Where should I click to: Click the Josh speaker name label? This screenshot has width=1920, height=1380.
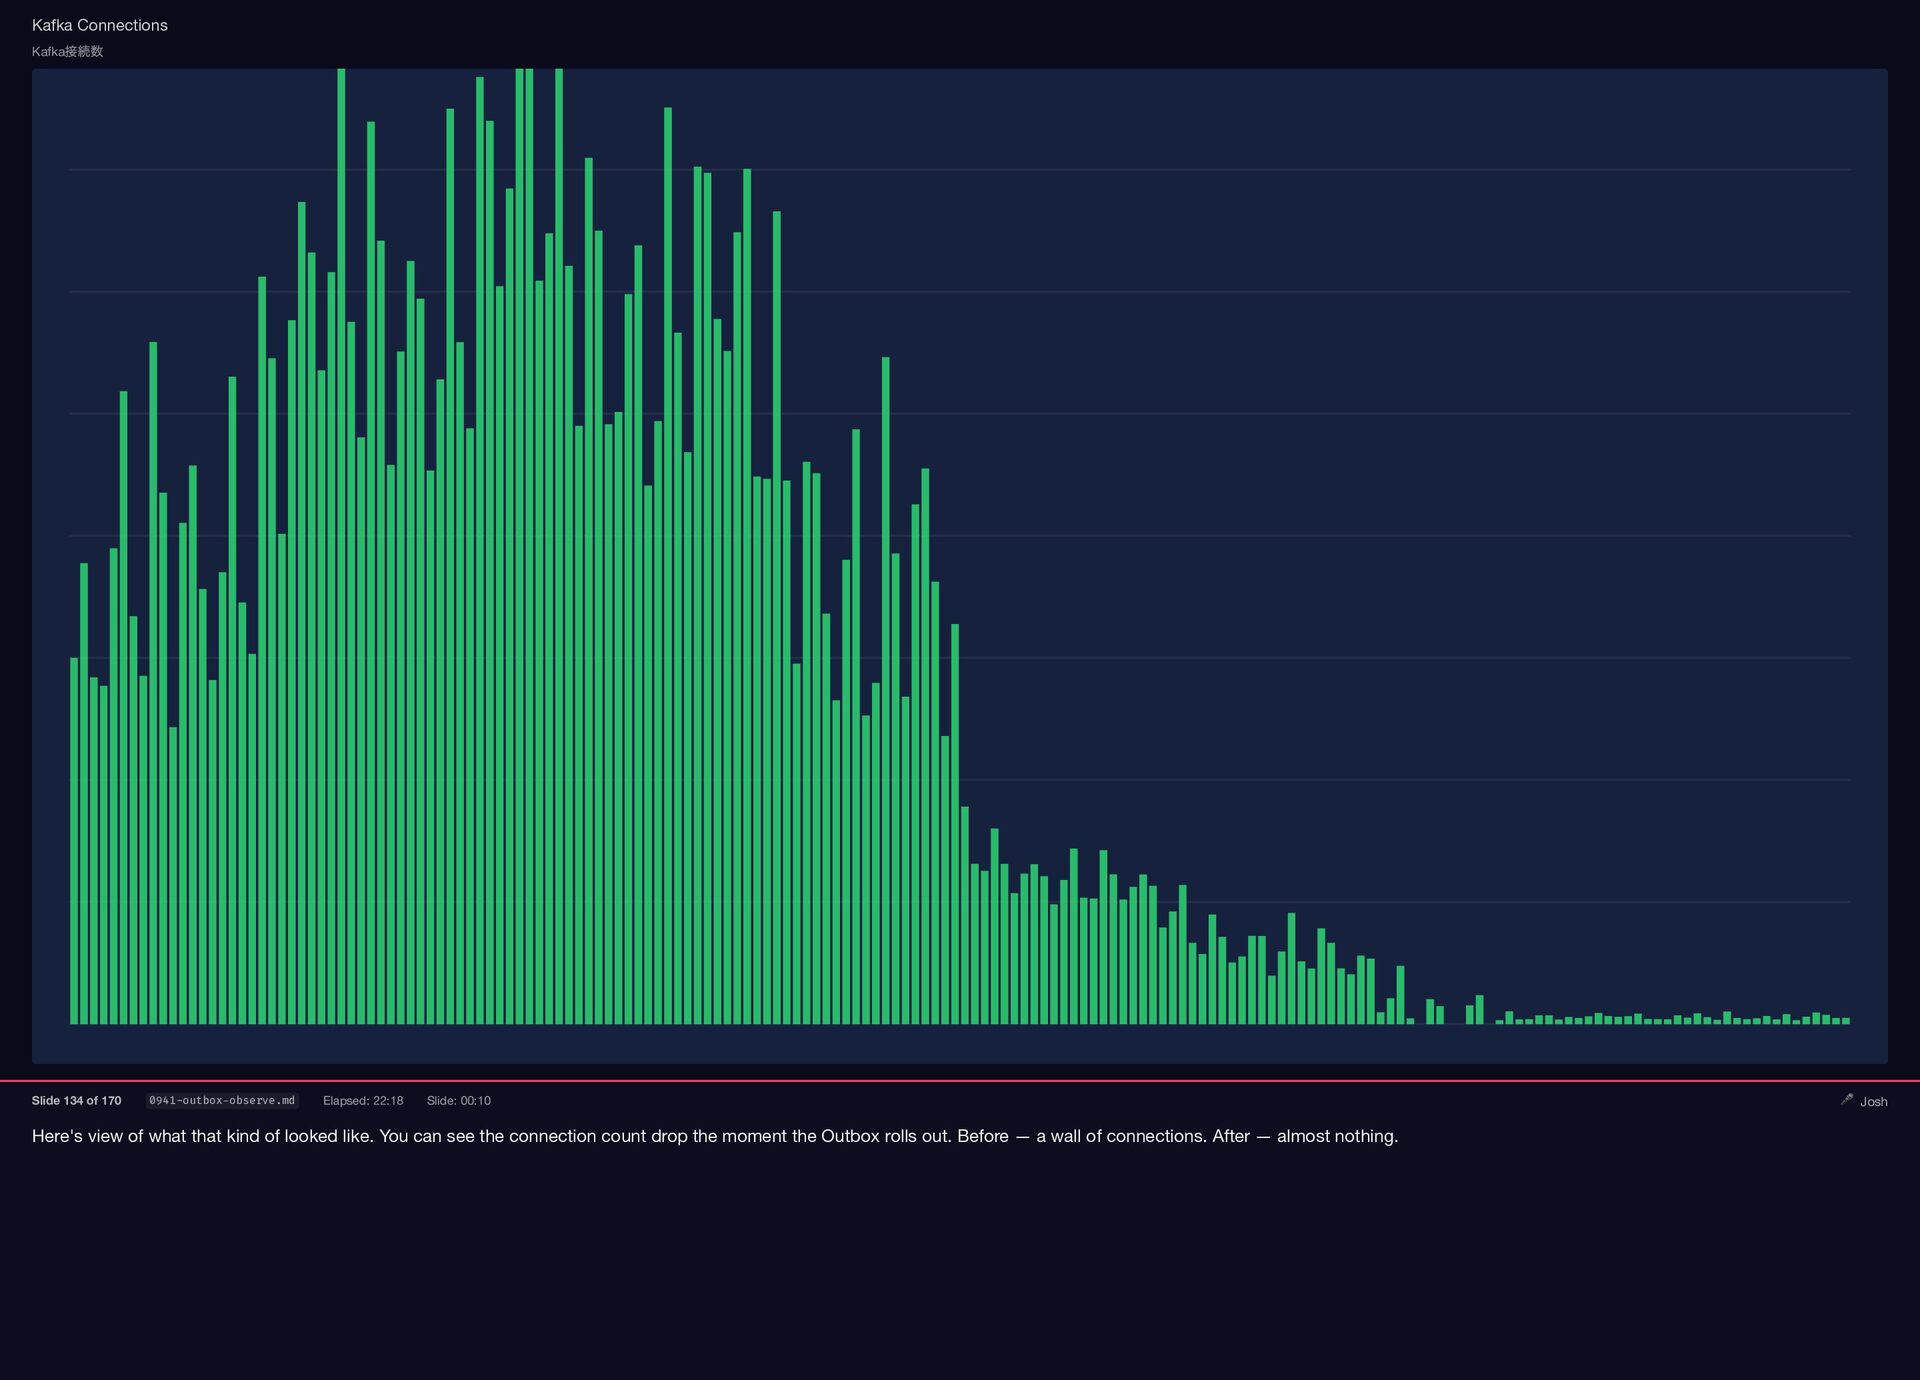[x=1873, y=1101]
